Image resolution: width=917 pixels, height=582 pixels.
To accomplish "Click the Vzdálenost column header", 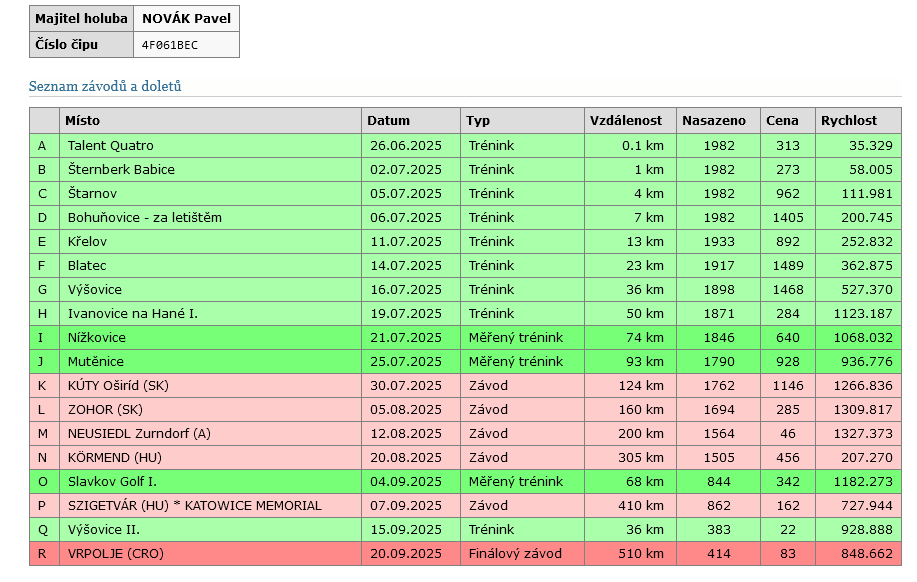I will [x=625, y=121].
